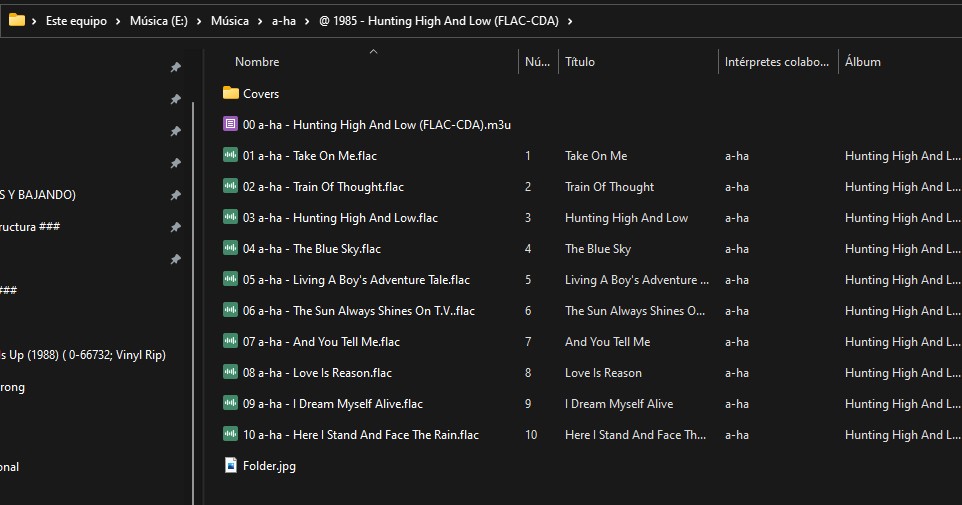Go to 'Música (E:)' drive in the address bar
The image size is (962, 505).
click(158, 21)
